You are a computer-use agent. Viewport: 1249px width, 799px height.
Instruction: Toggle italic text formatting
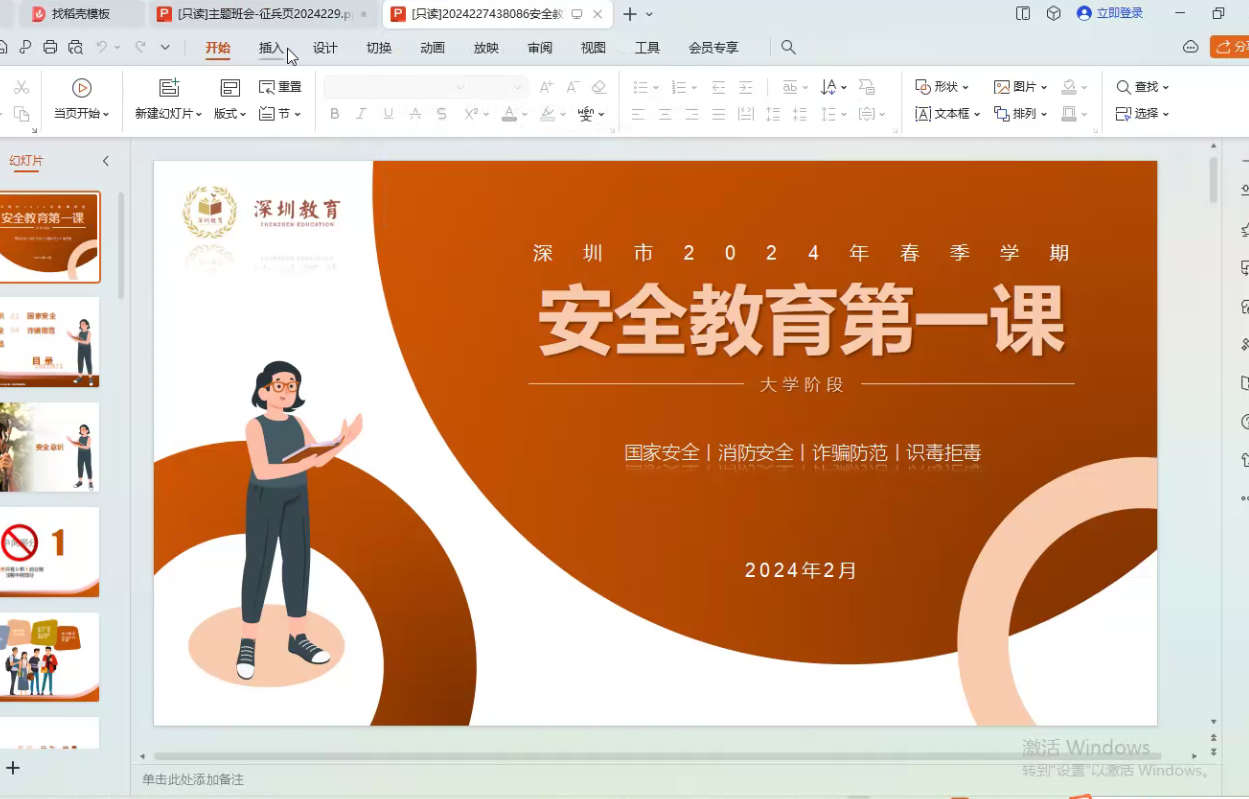[362, 114]
